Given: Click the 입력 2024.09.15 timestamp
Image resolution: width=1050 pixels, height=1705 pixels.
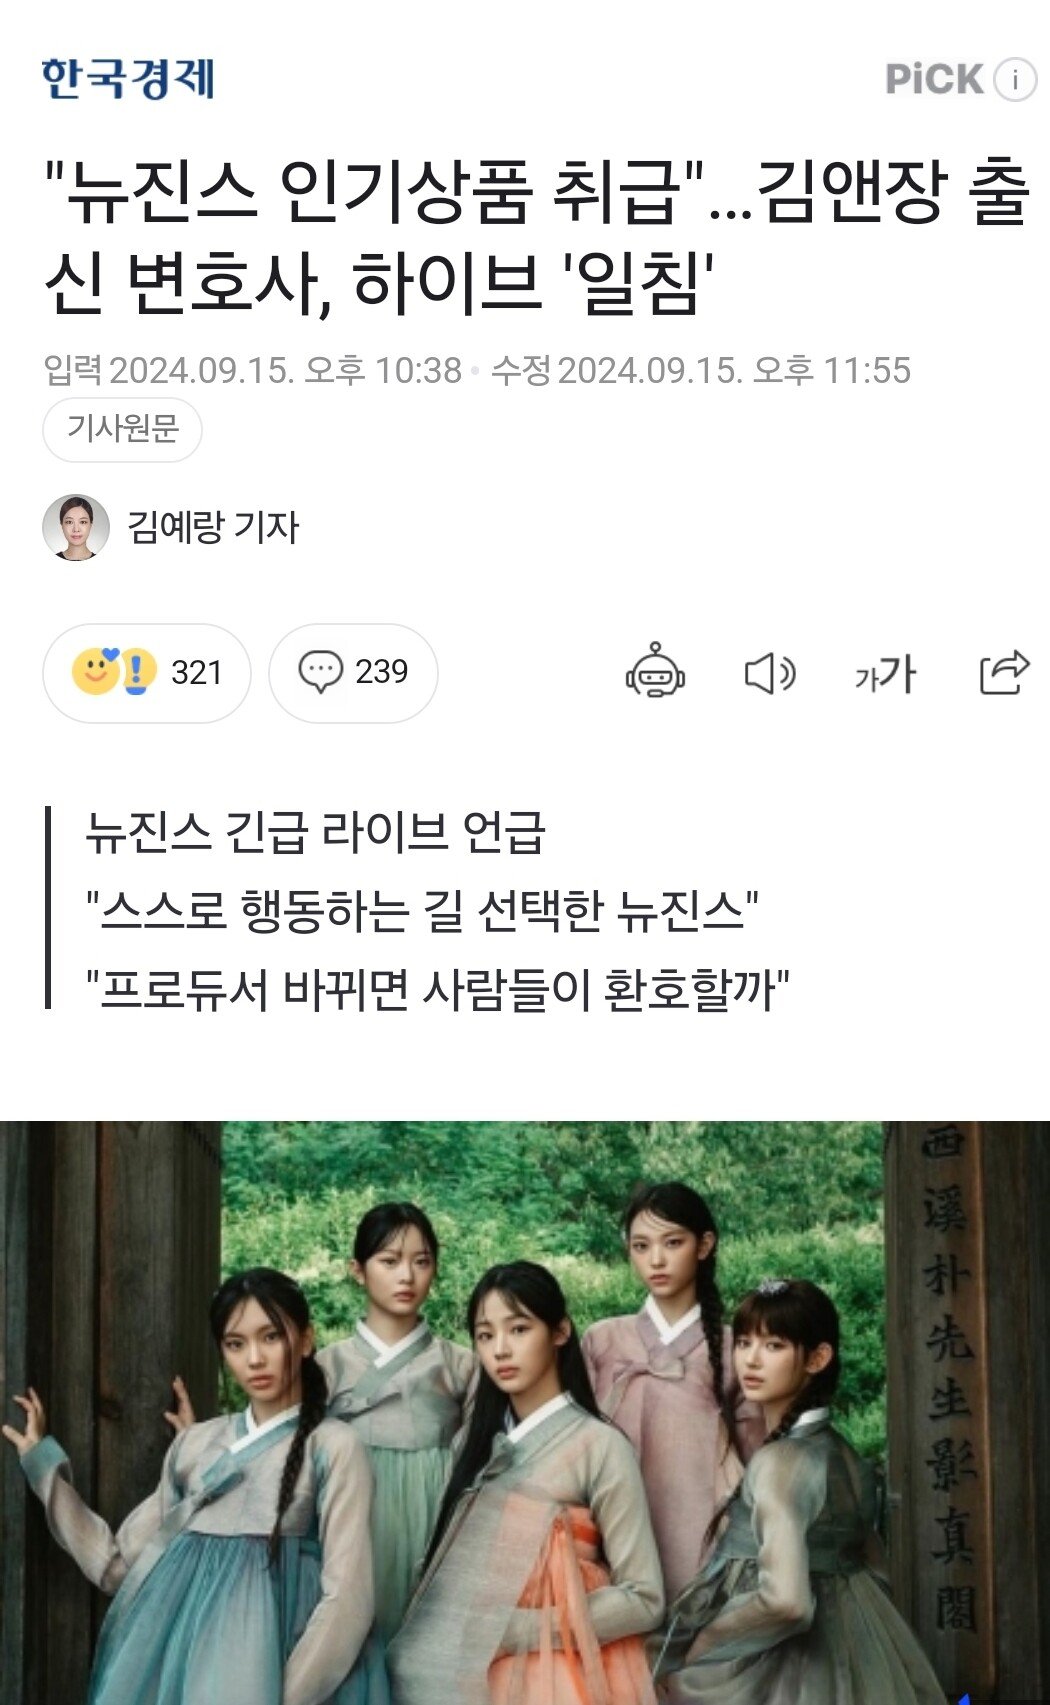Looking at the screenshot, I should point(253,371).
